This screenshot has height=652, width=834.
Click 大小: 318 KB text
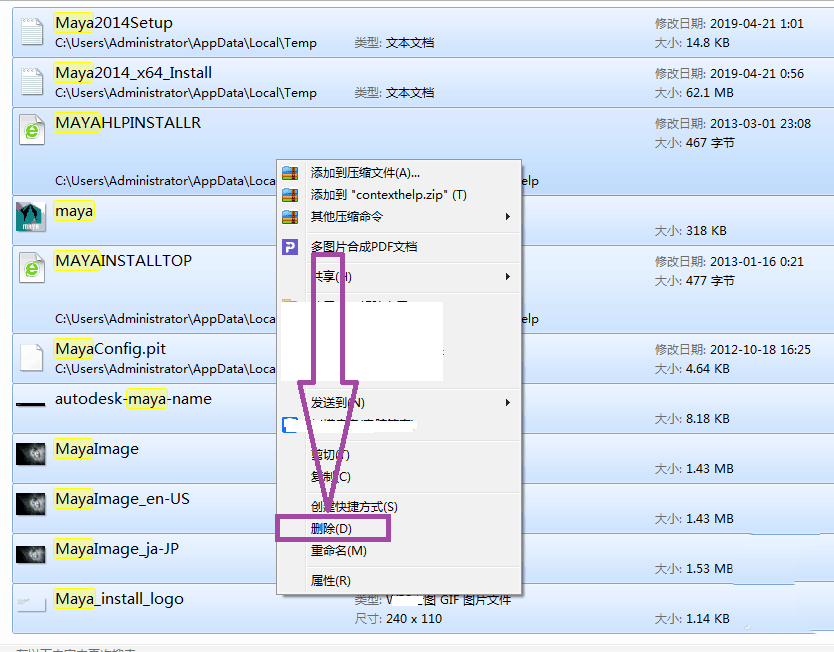(690, 231)
